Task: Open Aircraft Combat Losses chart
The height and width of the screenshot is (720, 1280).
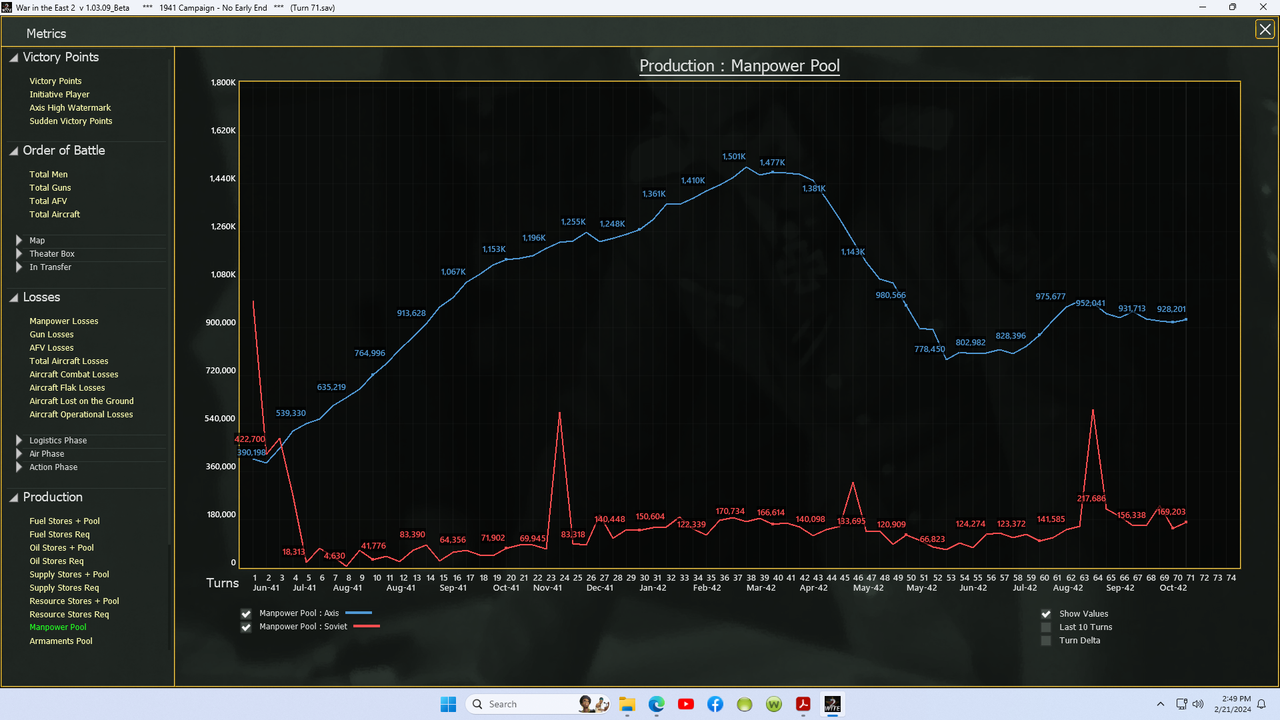Action: (74, 374)
